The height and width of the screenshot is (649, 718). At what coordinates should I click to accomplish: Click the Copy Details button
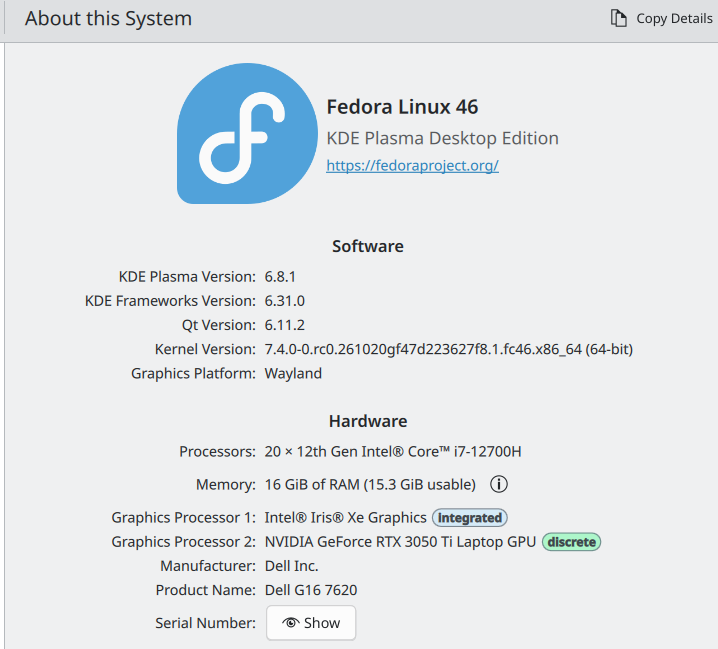pos(662,19)
